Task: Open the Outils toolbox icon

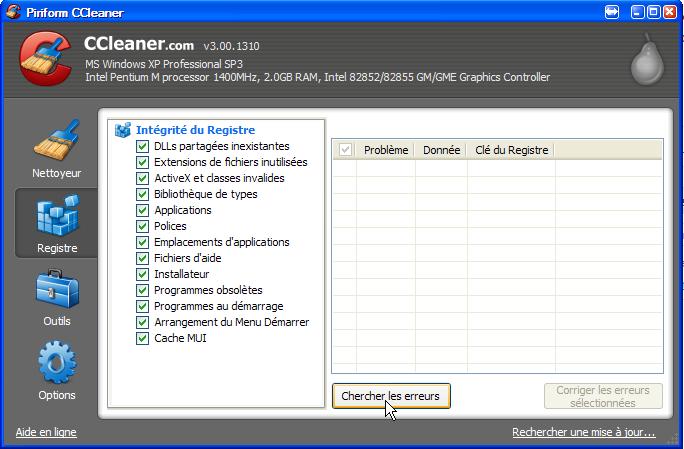Action: 57,289
